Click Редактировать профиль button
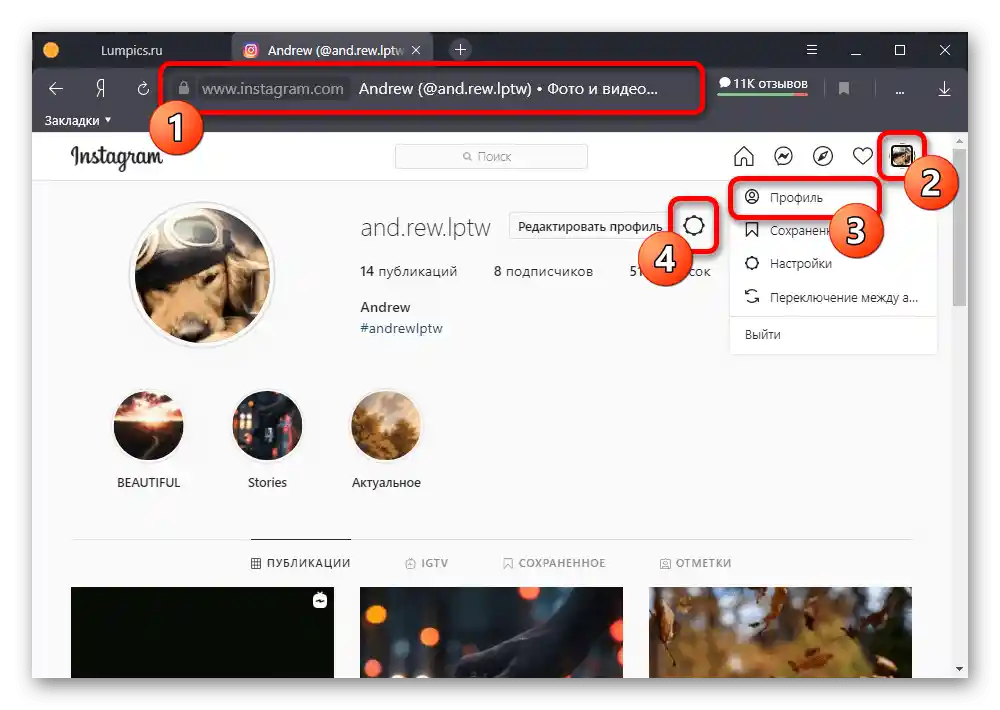 [x=590, y=226]
